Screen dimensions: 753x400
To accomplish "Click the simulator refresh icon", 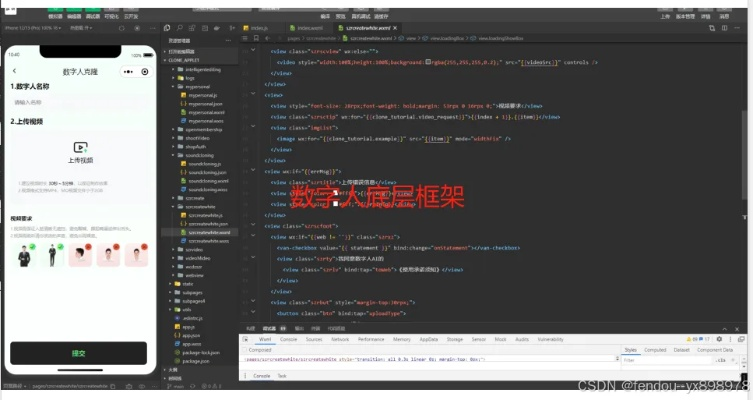I will [121, 28].
